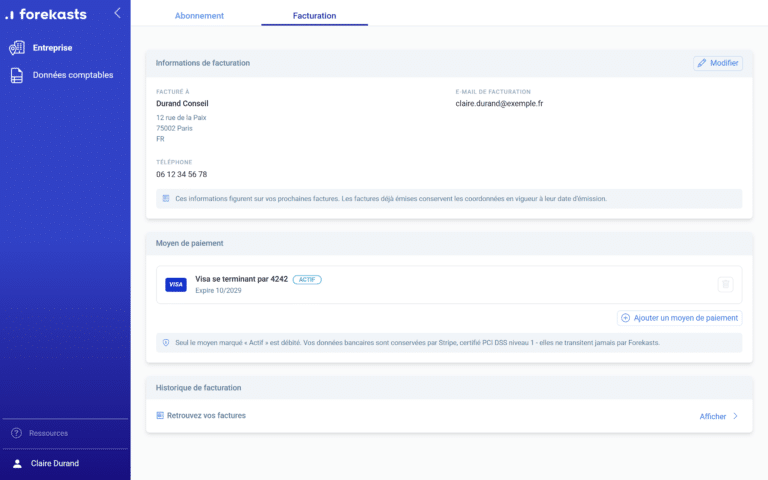Select the Visa se terminant par 4242 card
Screen dimensions: 768x480
click(x=449, y=285)
